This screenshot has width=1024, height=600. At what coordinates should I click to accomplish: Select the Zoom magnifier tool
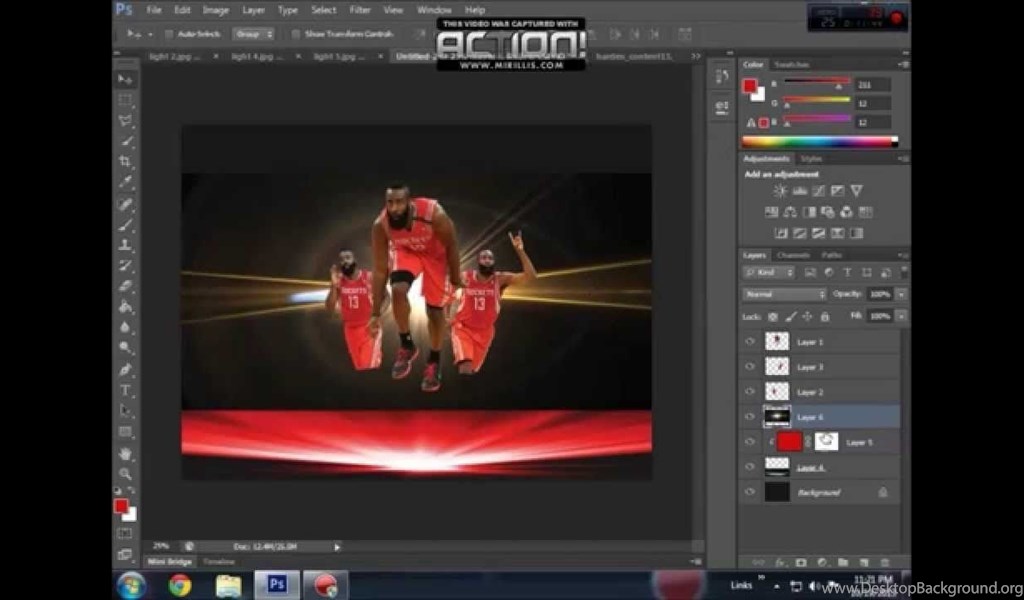click(x=125, y=474)
